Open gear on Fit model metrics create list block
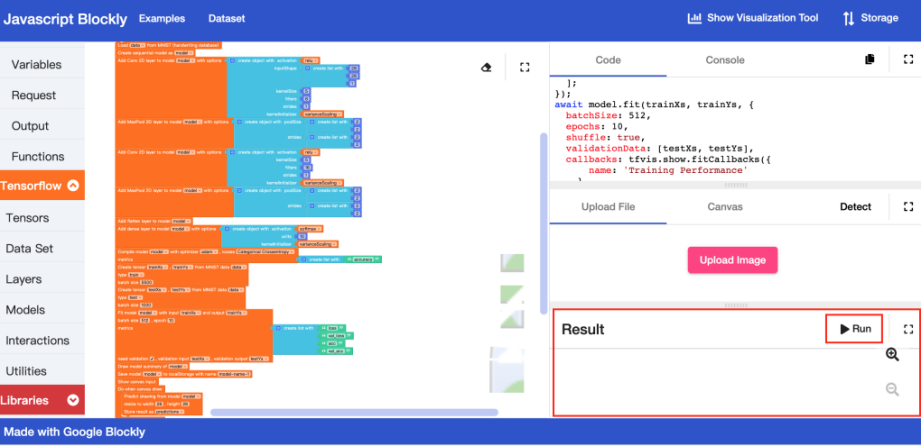921x446 pixels. point(278,328)
